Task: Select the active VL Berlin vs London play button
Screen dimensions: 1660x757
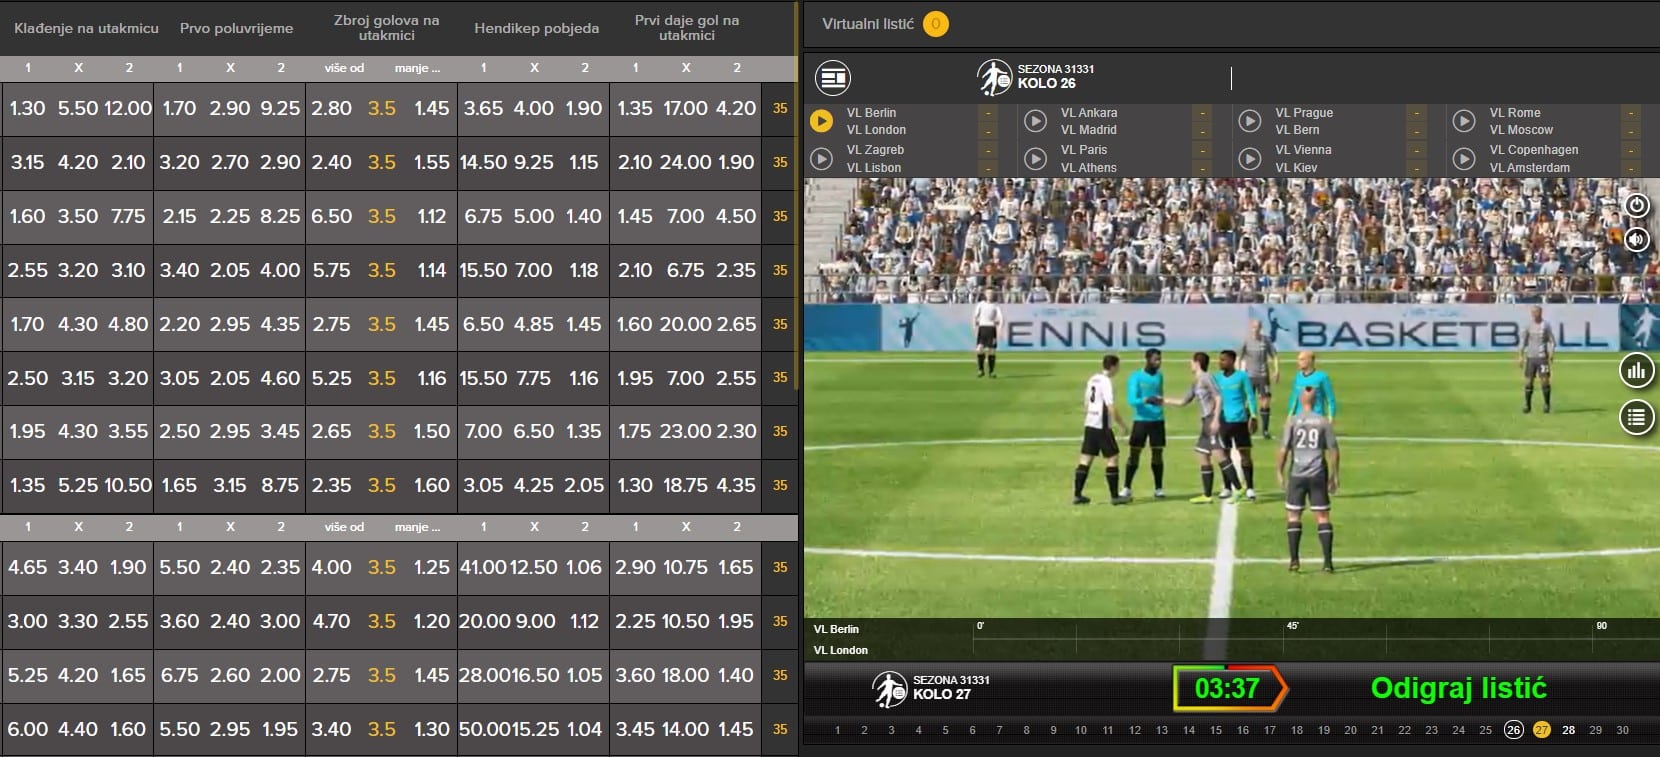Action: tap(821, 121)
